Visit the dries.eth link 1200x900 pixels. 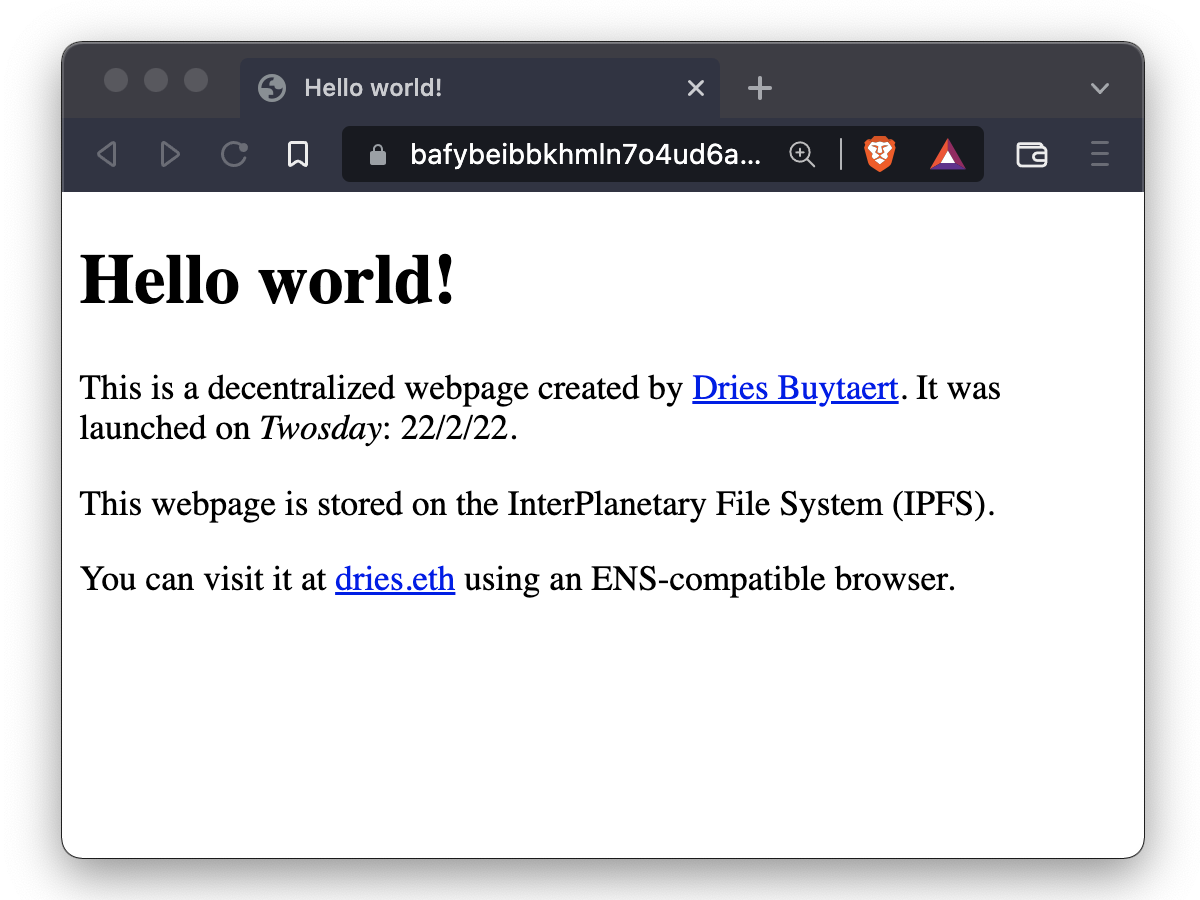click(x=394, y=578)
